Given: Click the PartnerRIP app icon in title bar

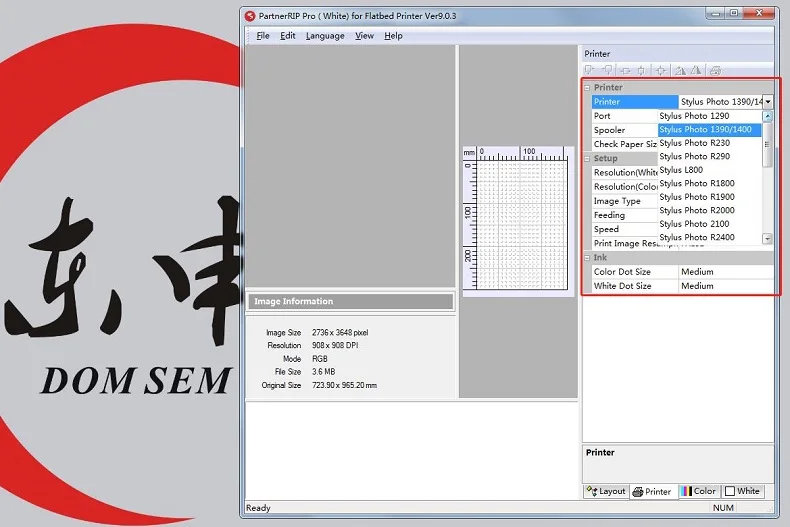Looking at the screenshot, I should 250,16.
